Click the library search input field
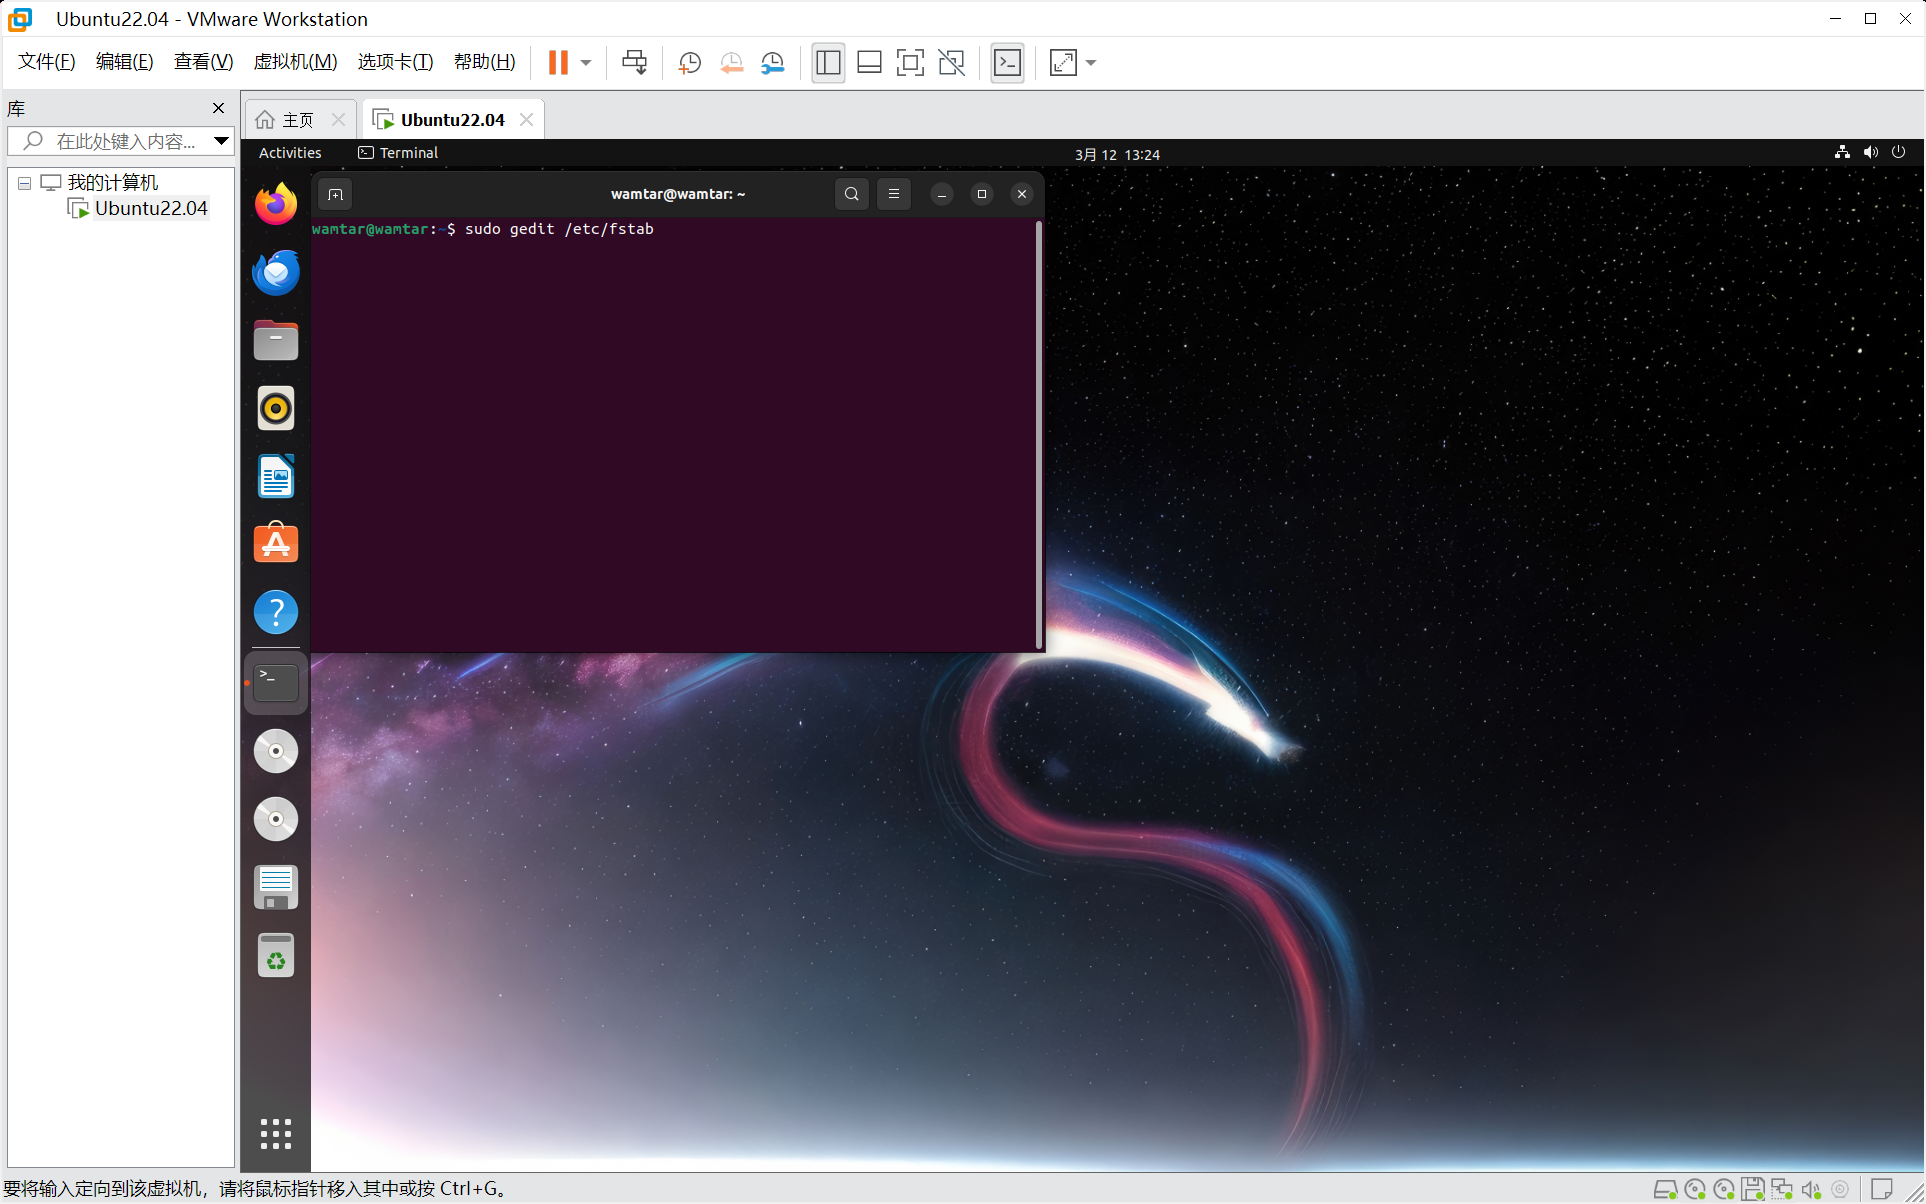Viewport: 1926px width, 1204px height. click(125, 141)
